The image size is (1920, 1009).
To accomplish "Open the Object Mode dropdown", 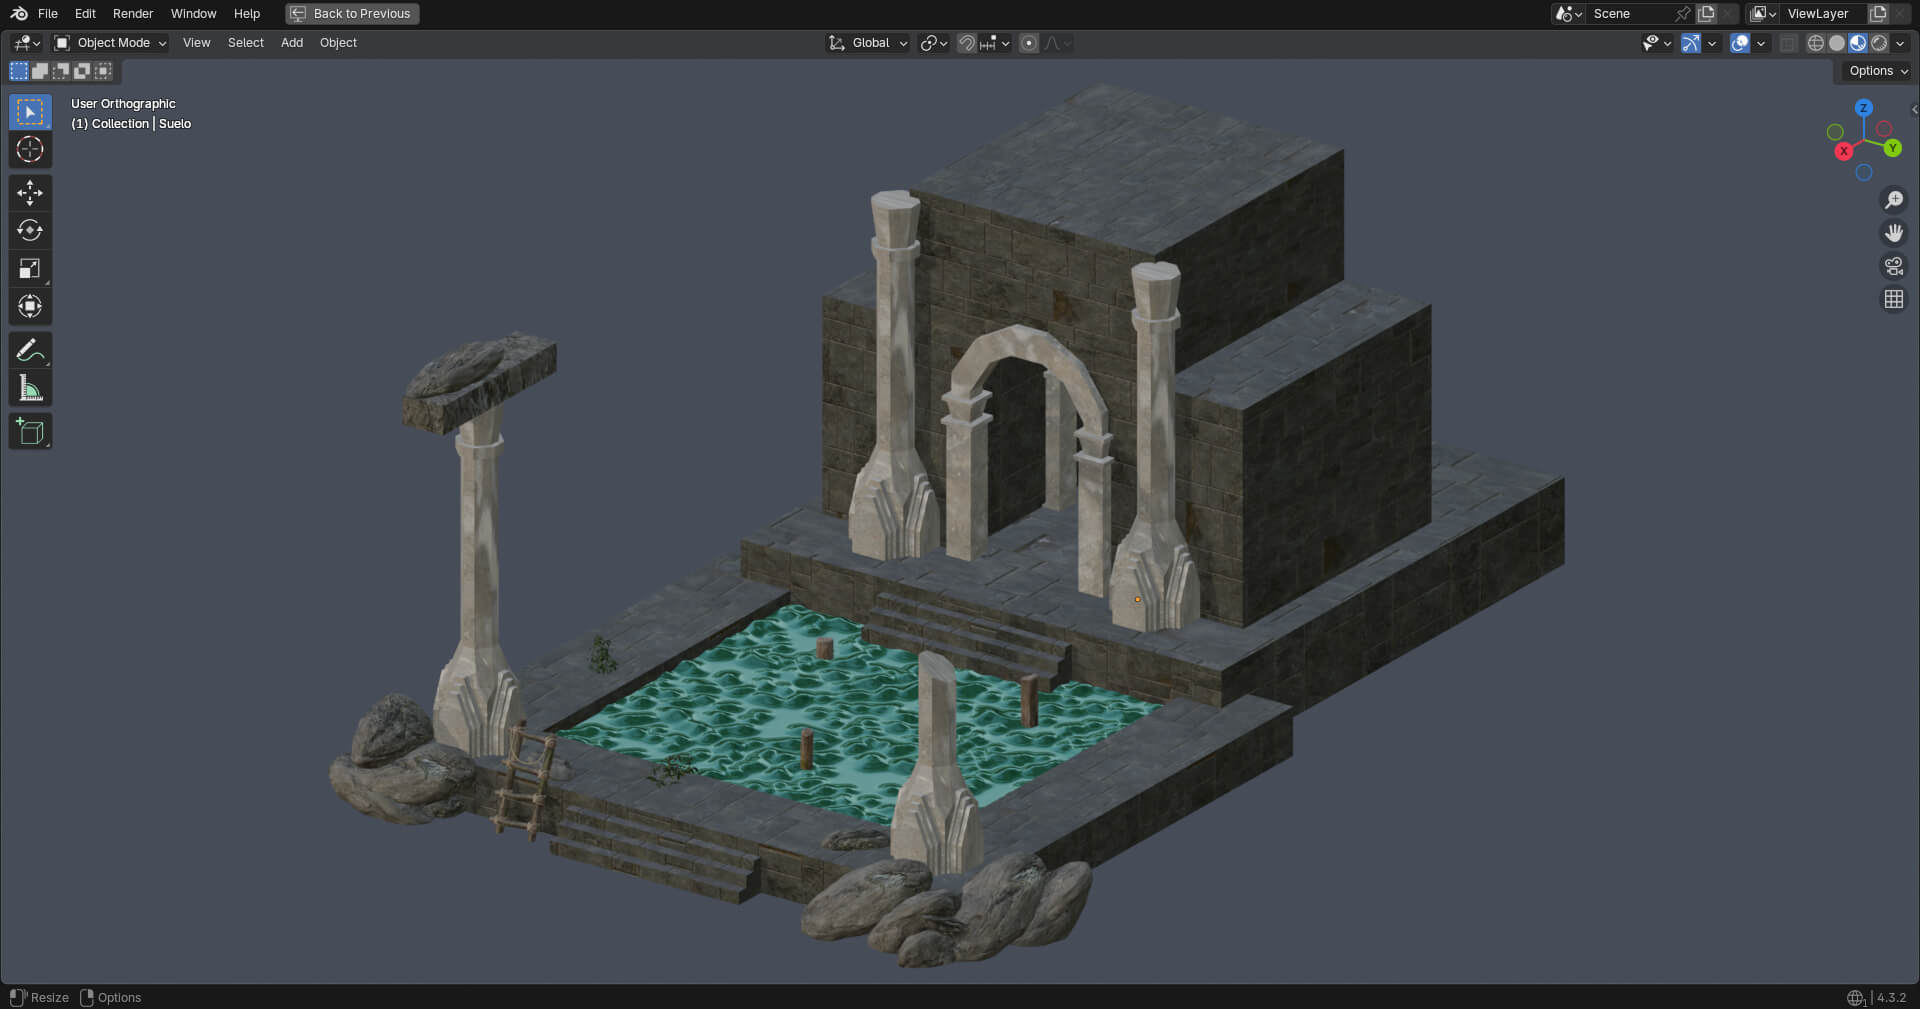I will 111,43.
